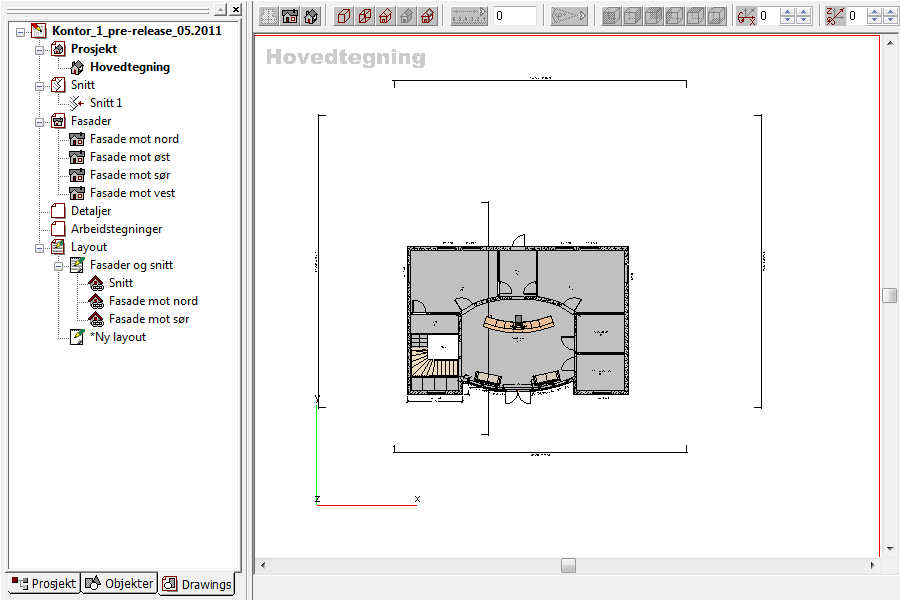Click the vertical scrollbar thumb
This screenshot has height=600, width=900.
(890, 295)
